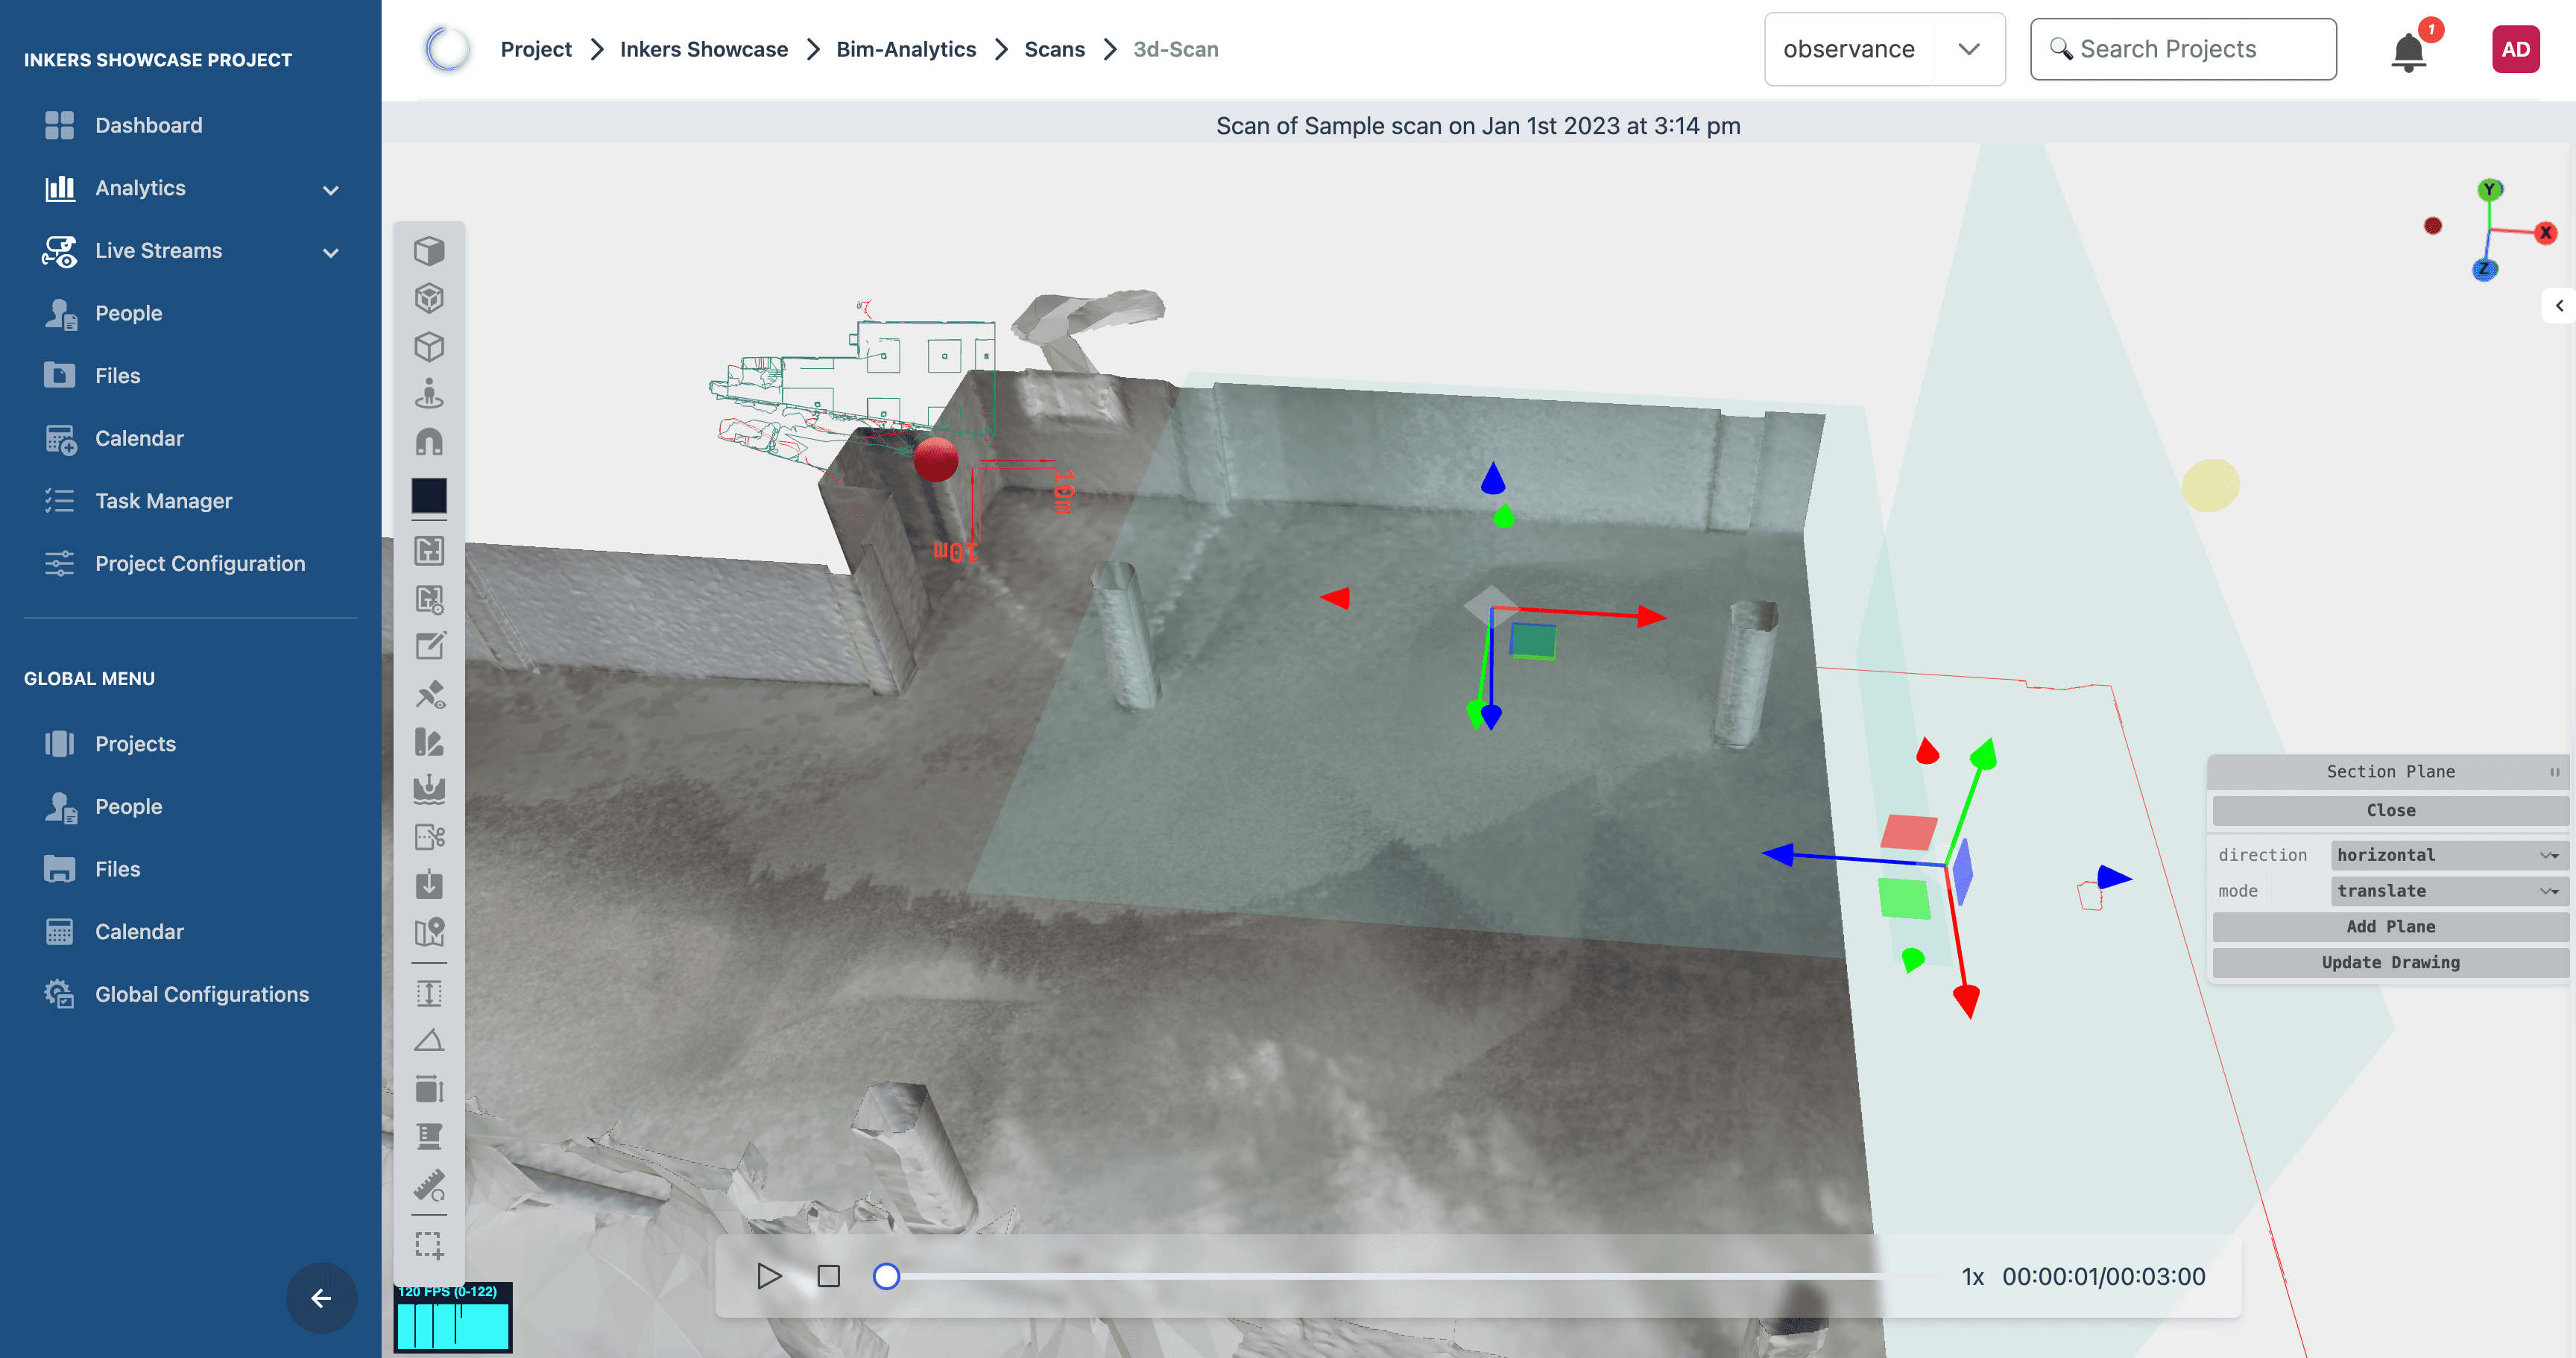Open the notifications bell
The height and width of the screenshot is (1358, 2576).
2408,51
